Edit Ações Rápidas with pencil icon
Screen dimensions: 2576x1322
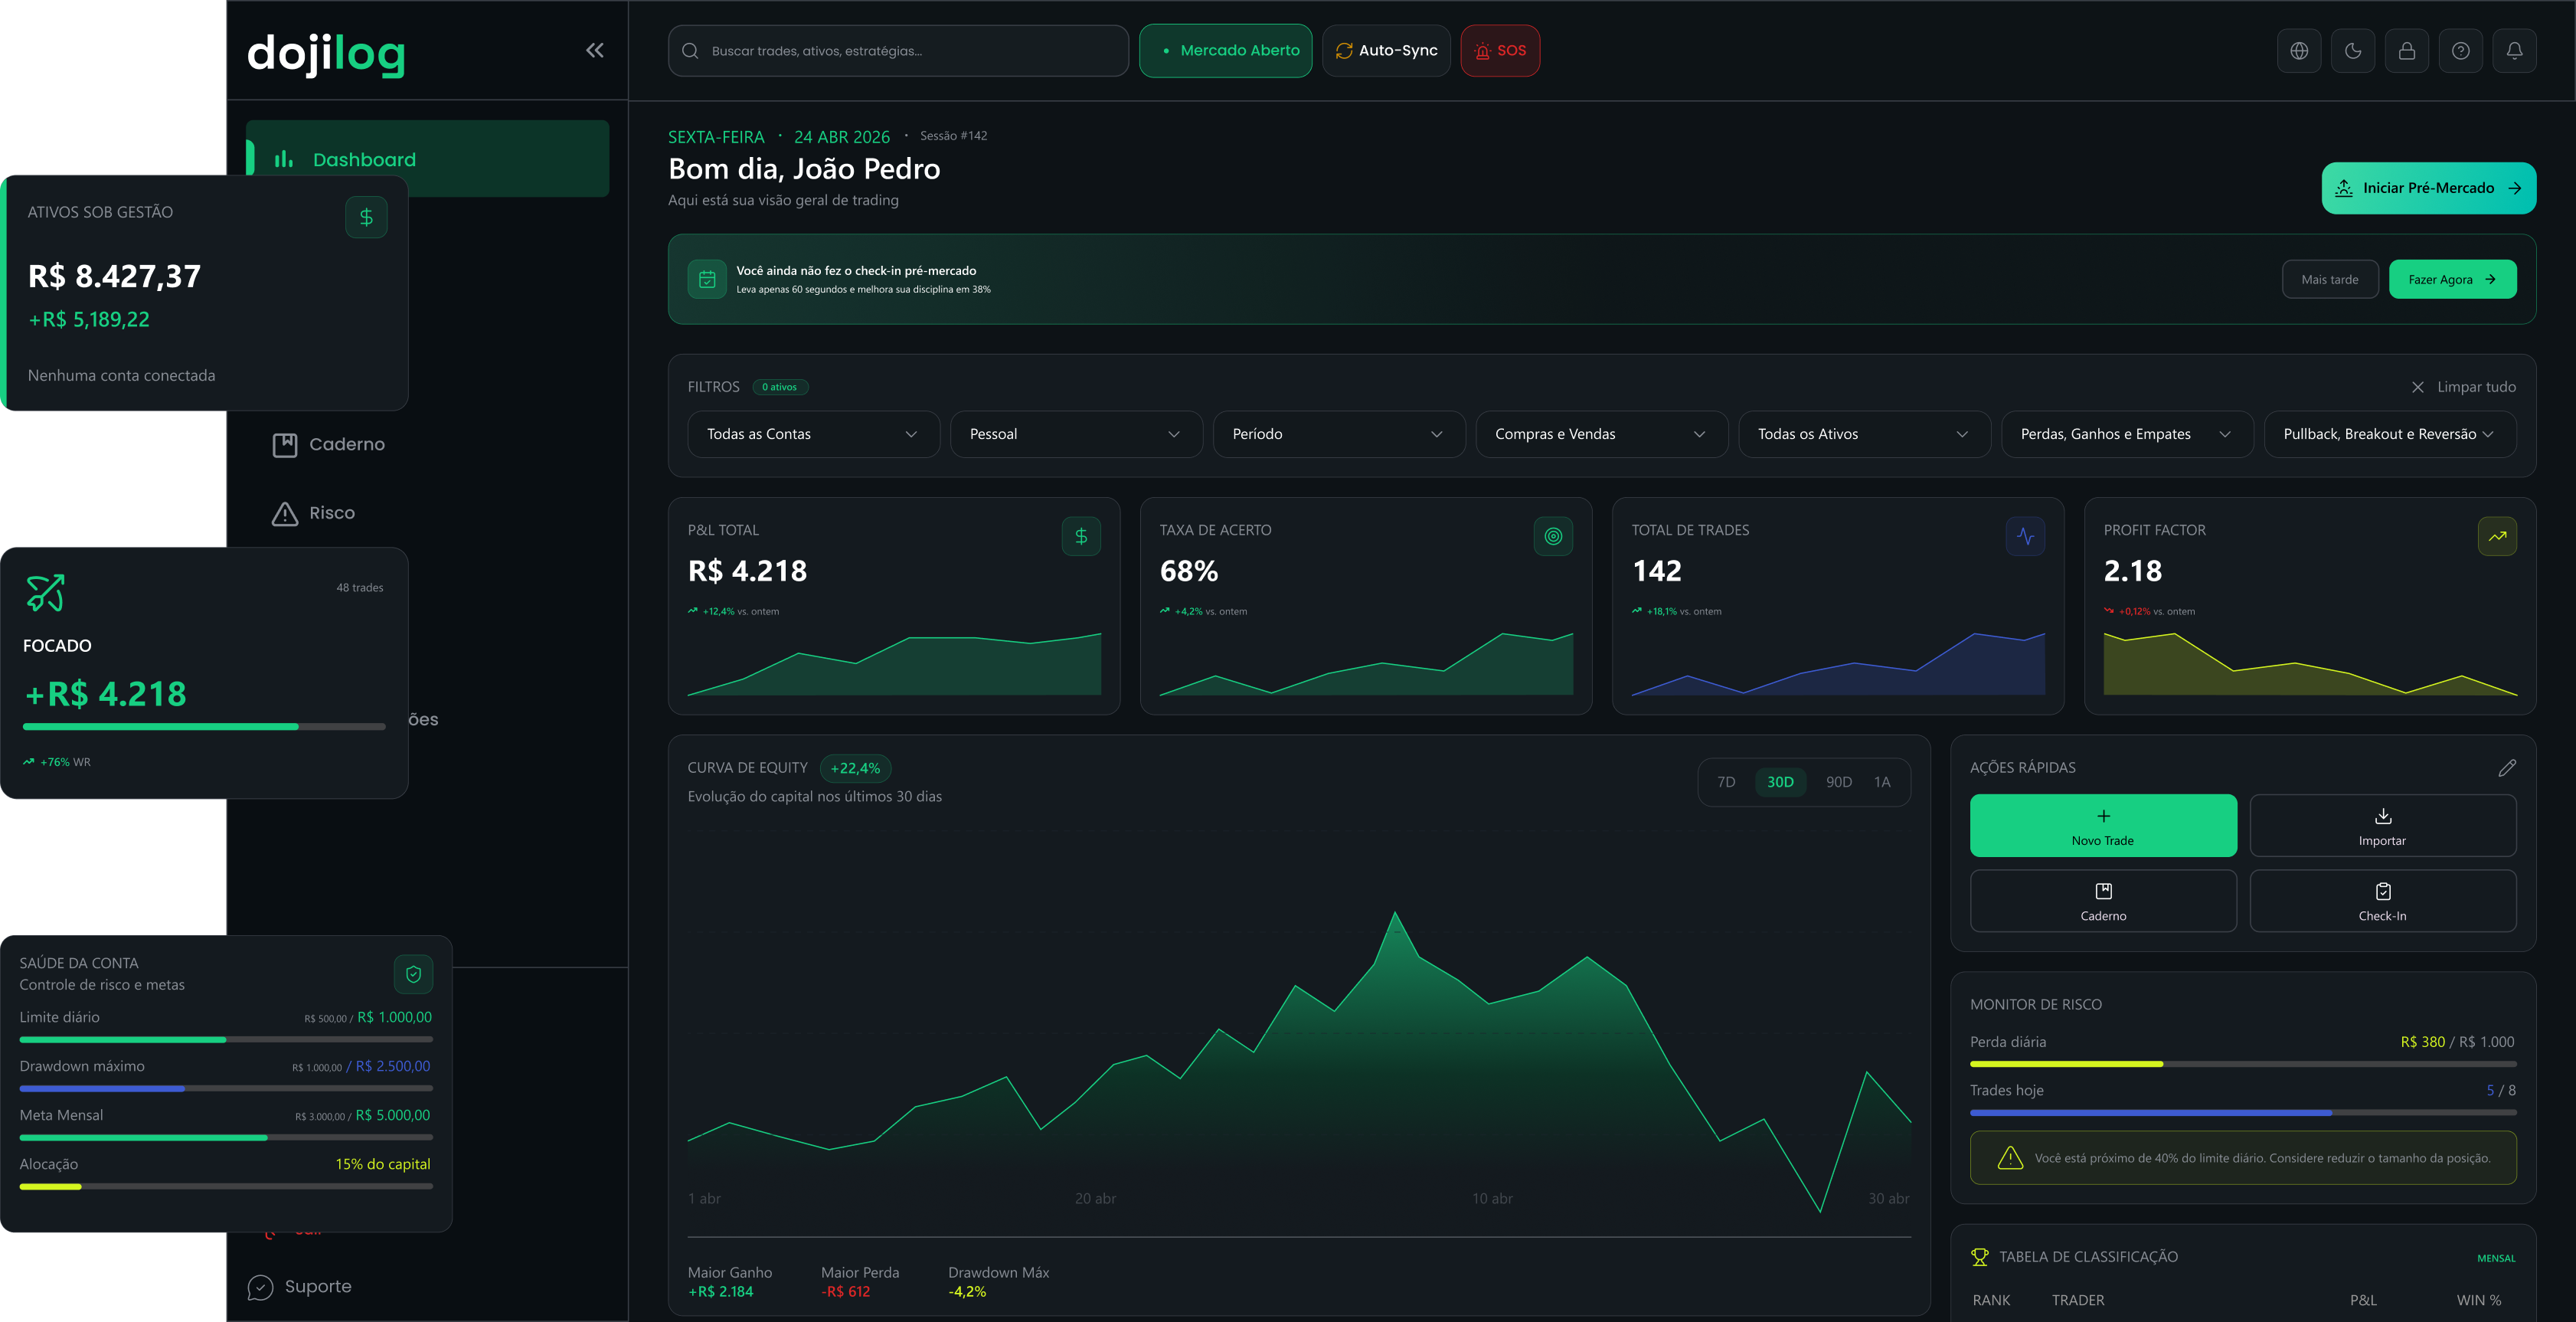[2507, 768]
